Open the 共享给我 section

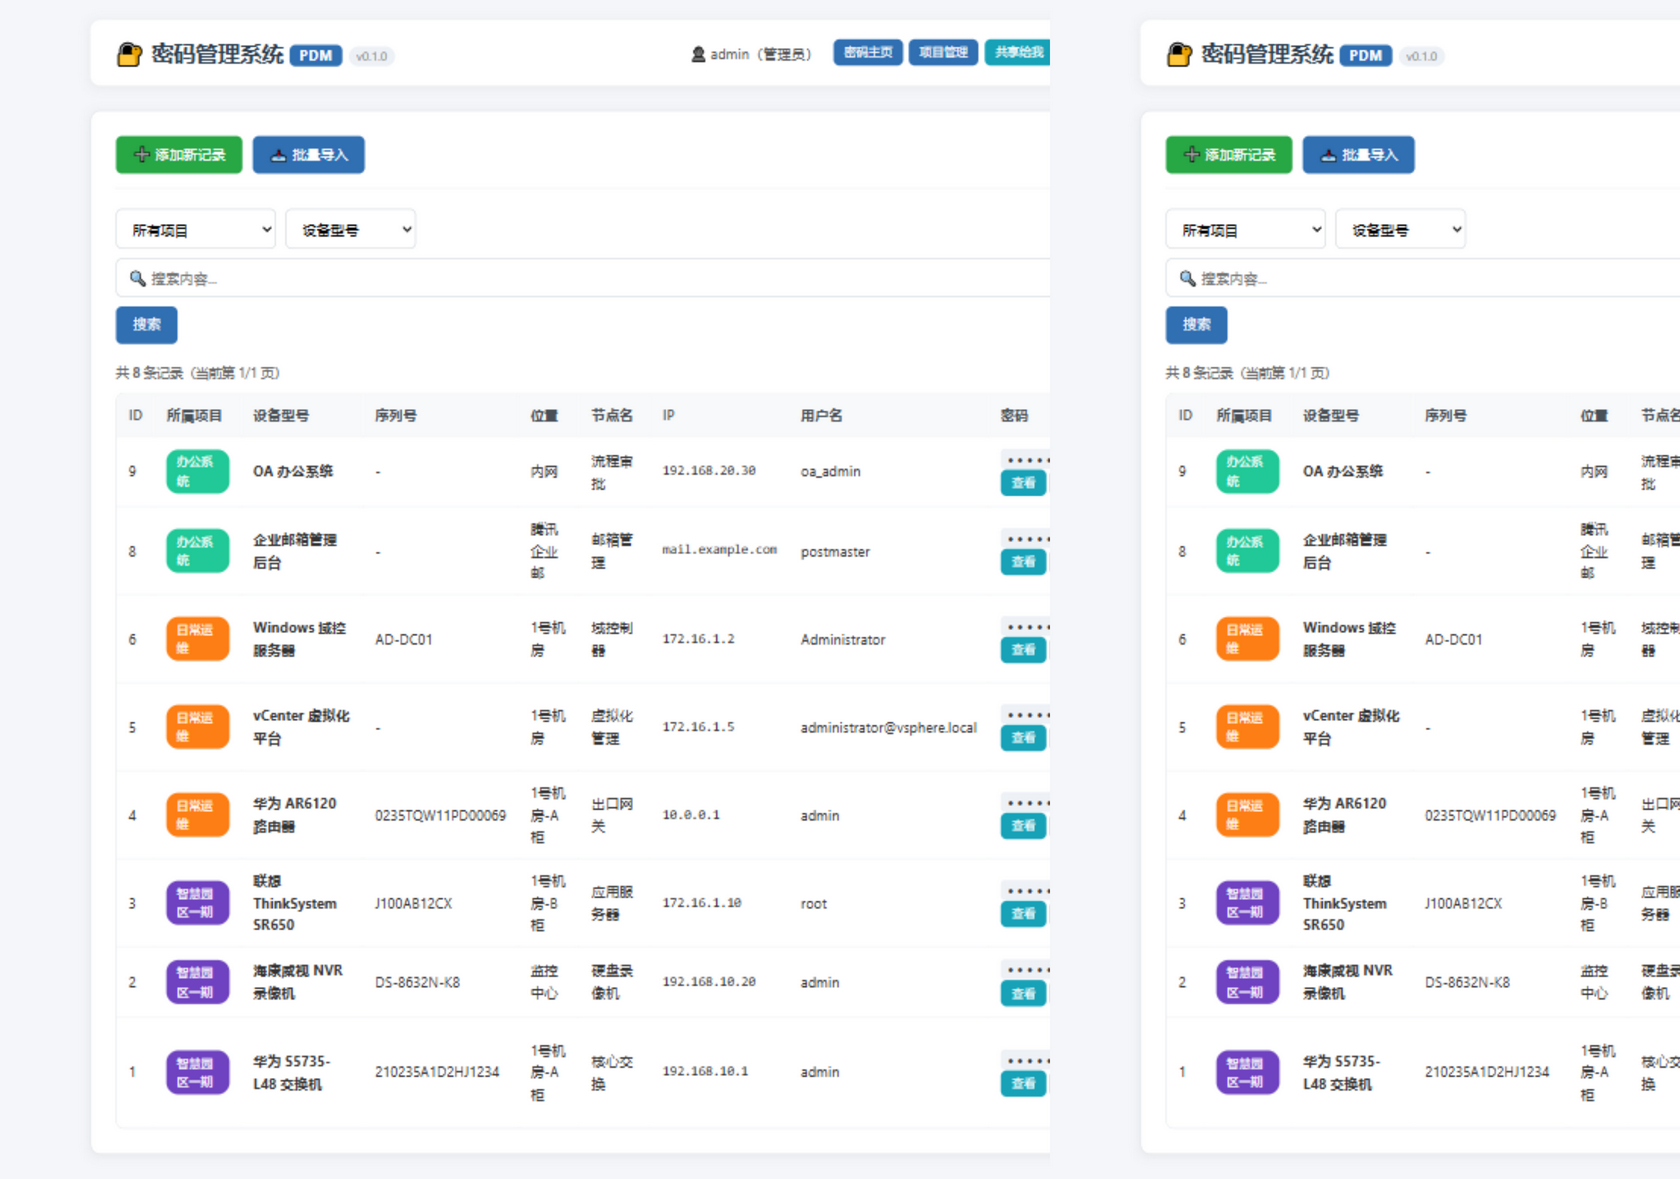tap(1018, 52)
